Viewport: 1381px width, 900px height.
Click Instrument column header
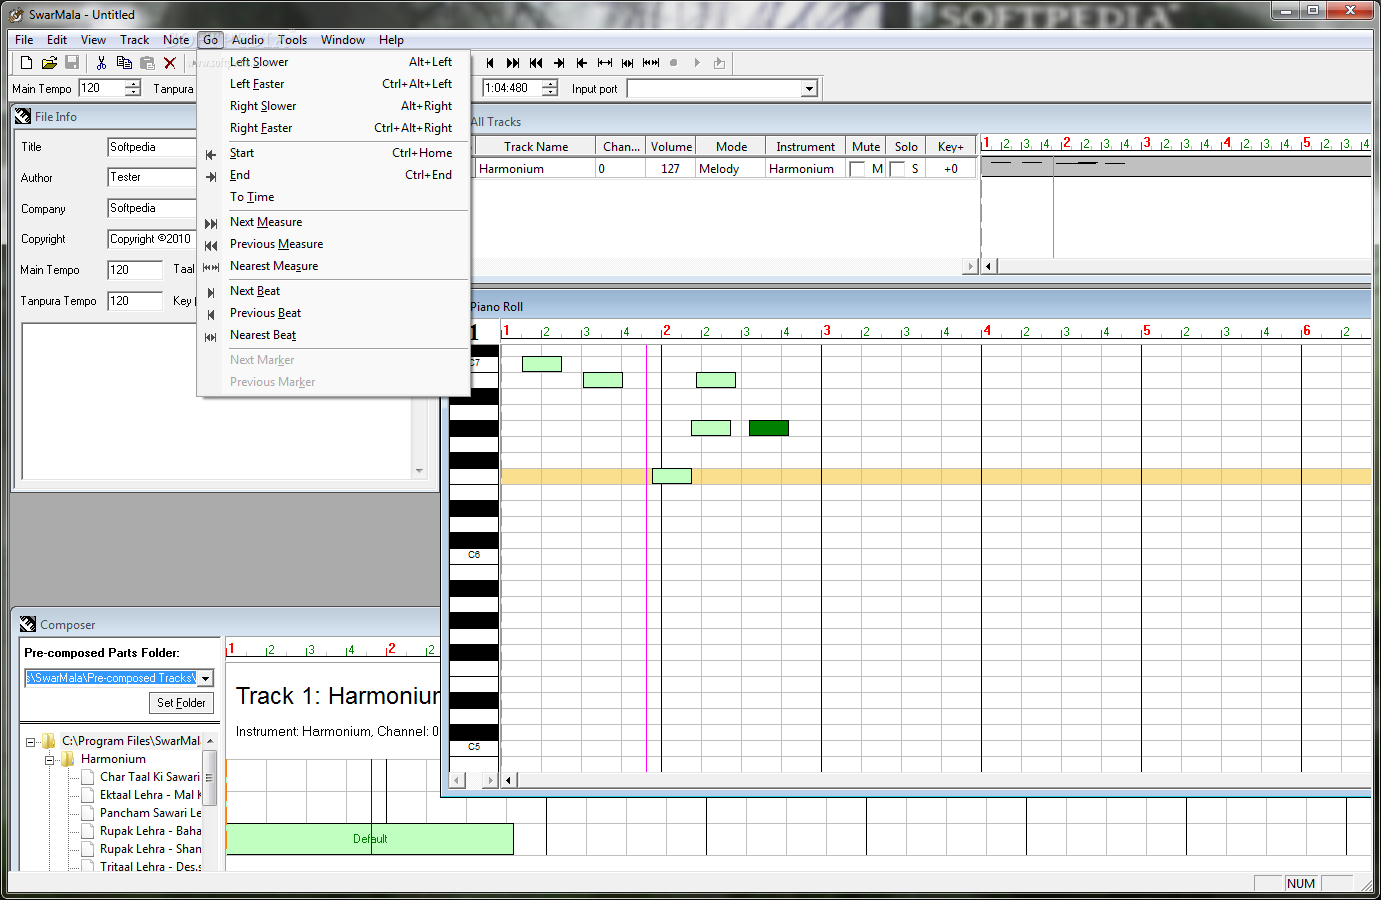click(805, 147)
